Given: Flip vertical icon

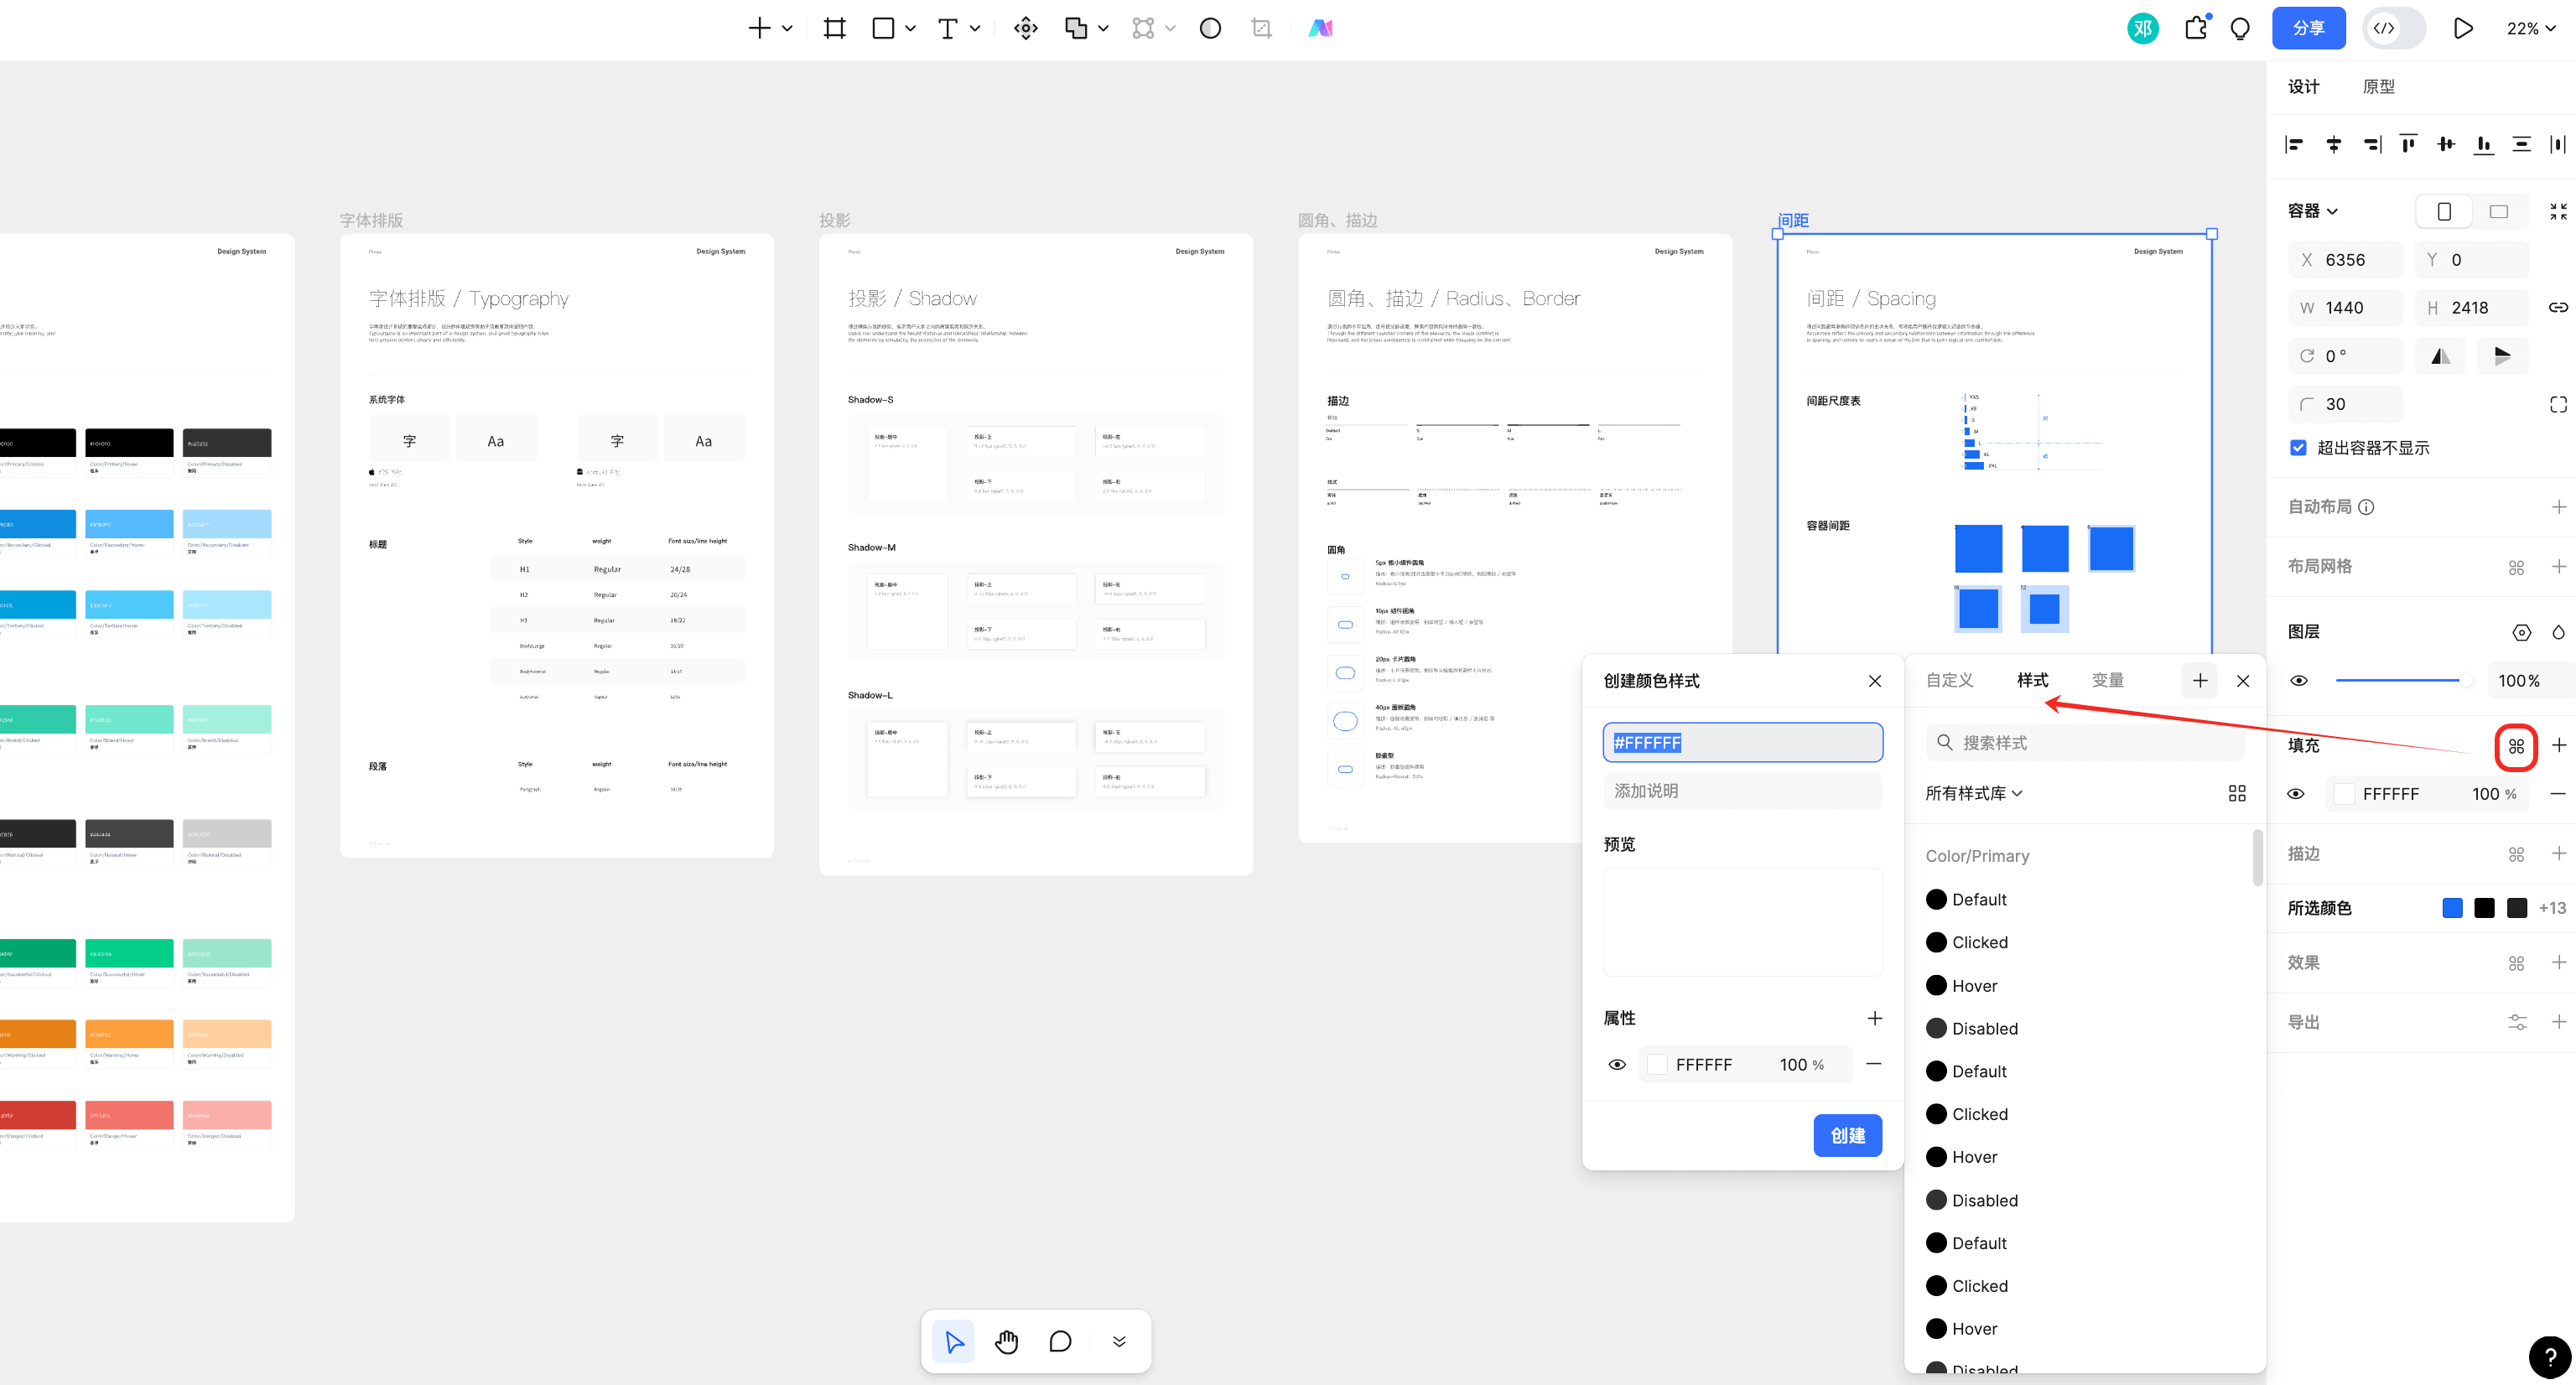Looking at the screenshot, I should (x=2502, y=356).
